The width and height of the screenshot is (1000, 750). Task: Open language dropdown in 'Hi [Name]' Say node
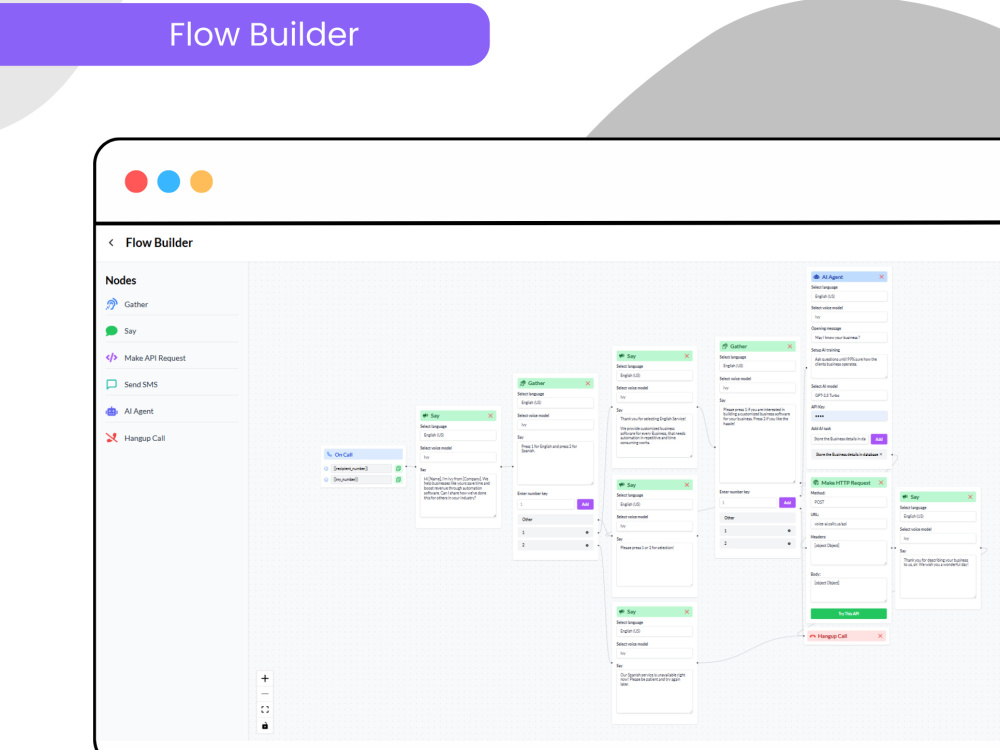click(458, 436)
